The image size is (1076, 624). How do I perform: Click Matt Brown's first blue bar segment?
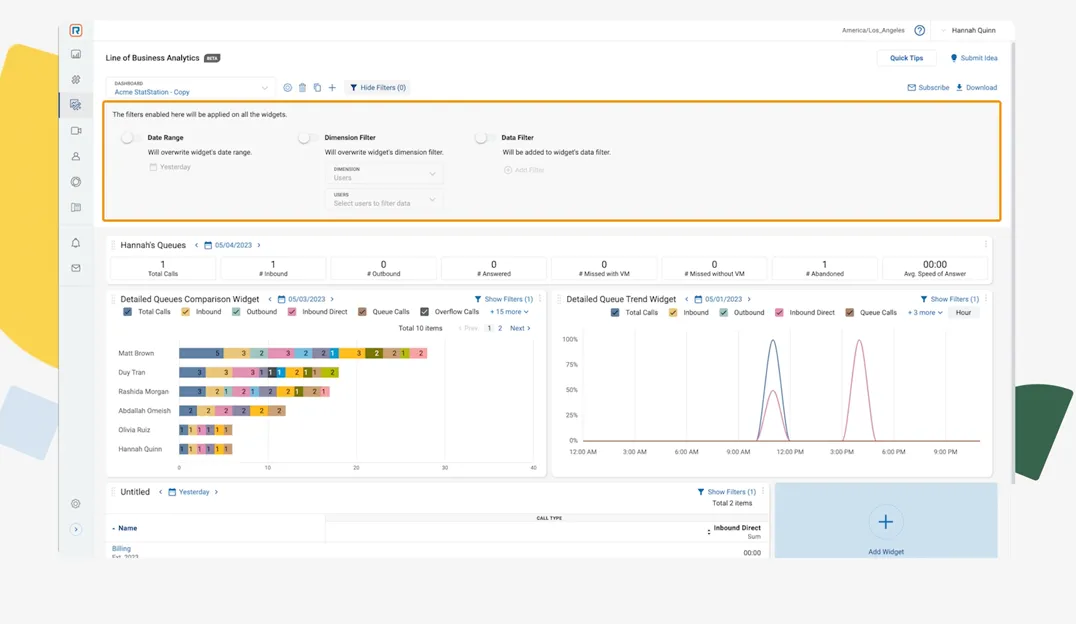(200, 353)
